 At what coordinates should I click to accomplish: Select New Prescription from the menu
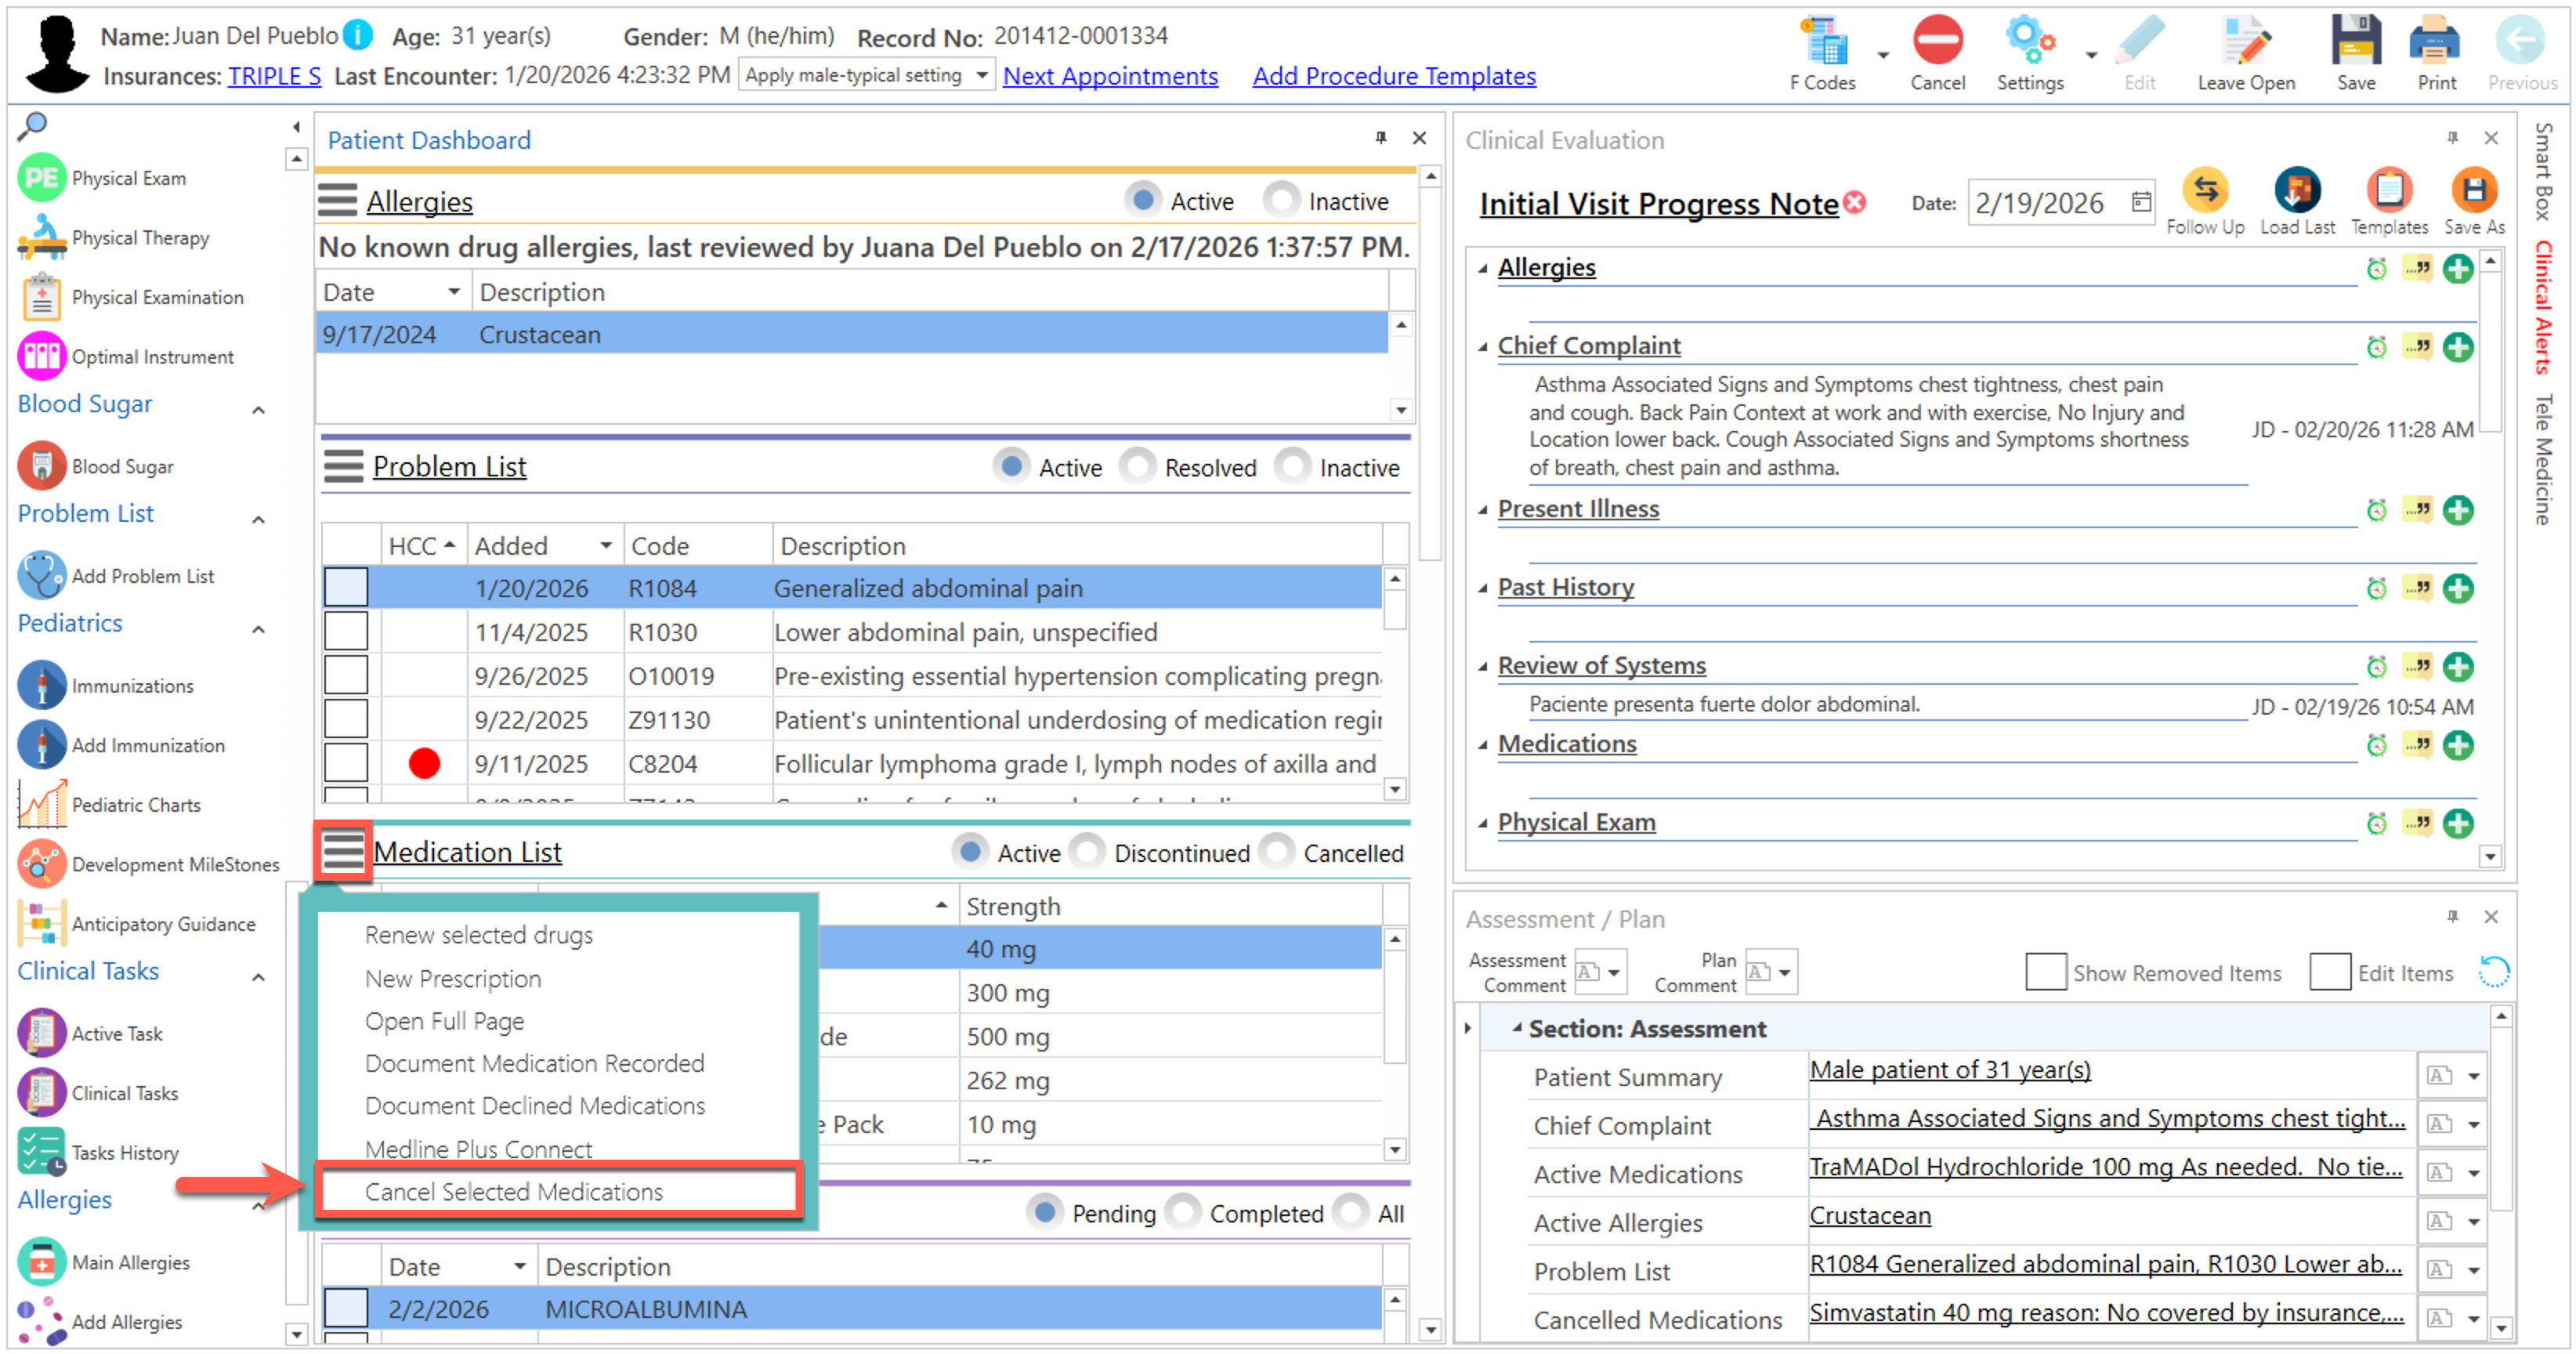(x=452, y=979)
